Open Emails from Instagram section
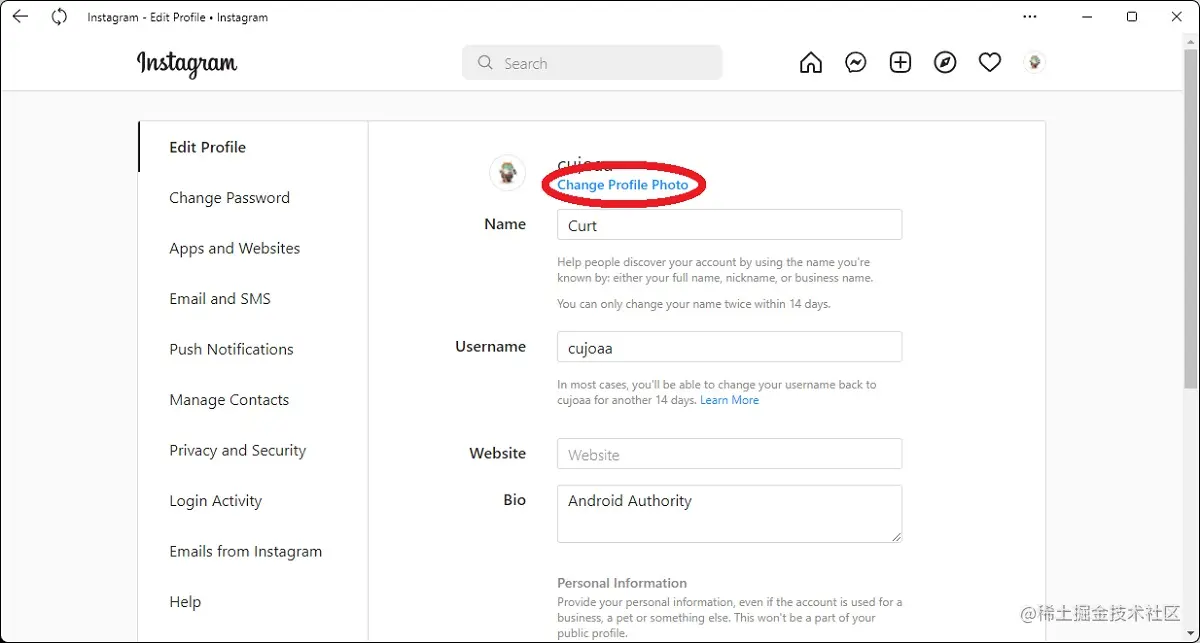Image resolution: width=1200 pixels, height=643 pixels. (245, 551)
